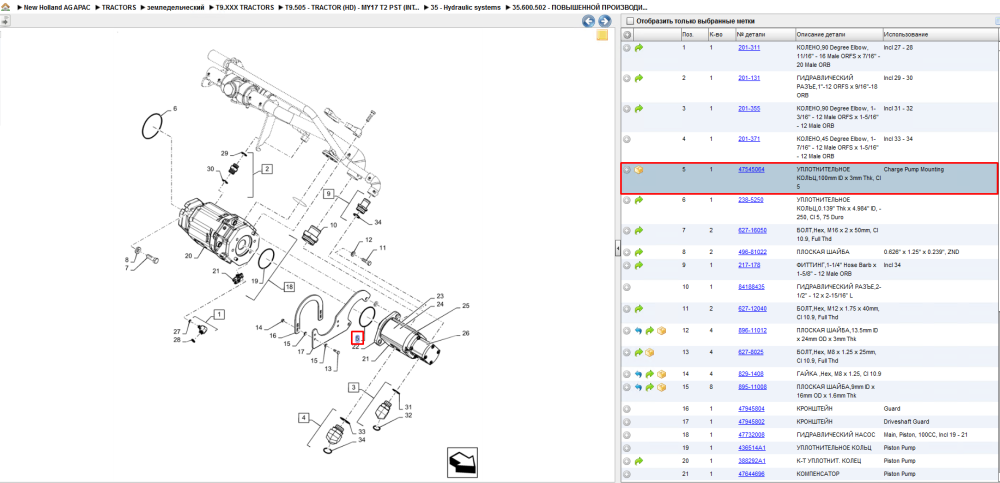Image resolution: width=1000 pixels, height=483 pixels.
Task: Toggle round selector for part 47945802
Action: coord(627,422)
